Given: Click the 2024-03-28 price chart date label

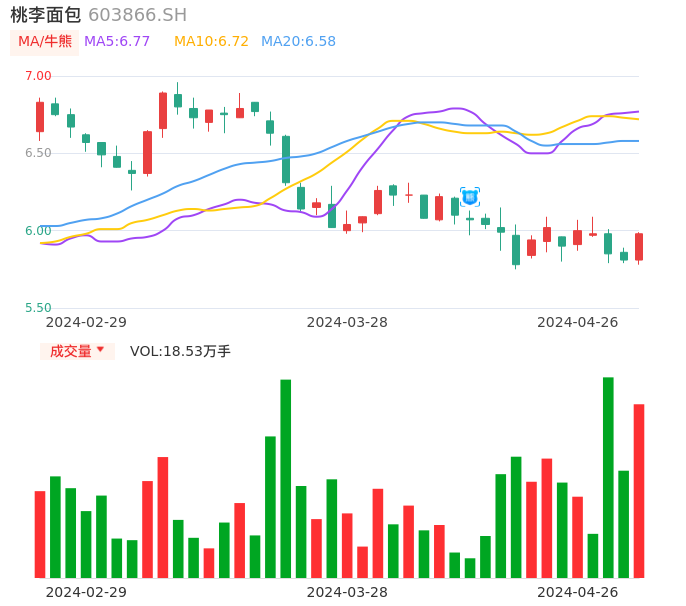Looking at the screenshot, I should click(x=347, y=322).
